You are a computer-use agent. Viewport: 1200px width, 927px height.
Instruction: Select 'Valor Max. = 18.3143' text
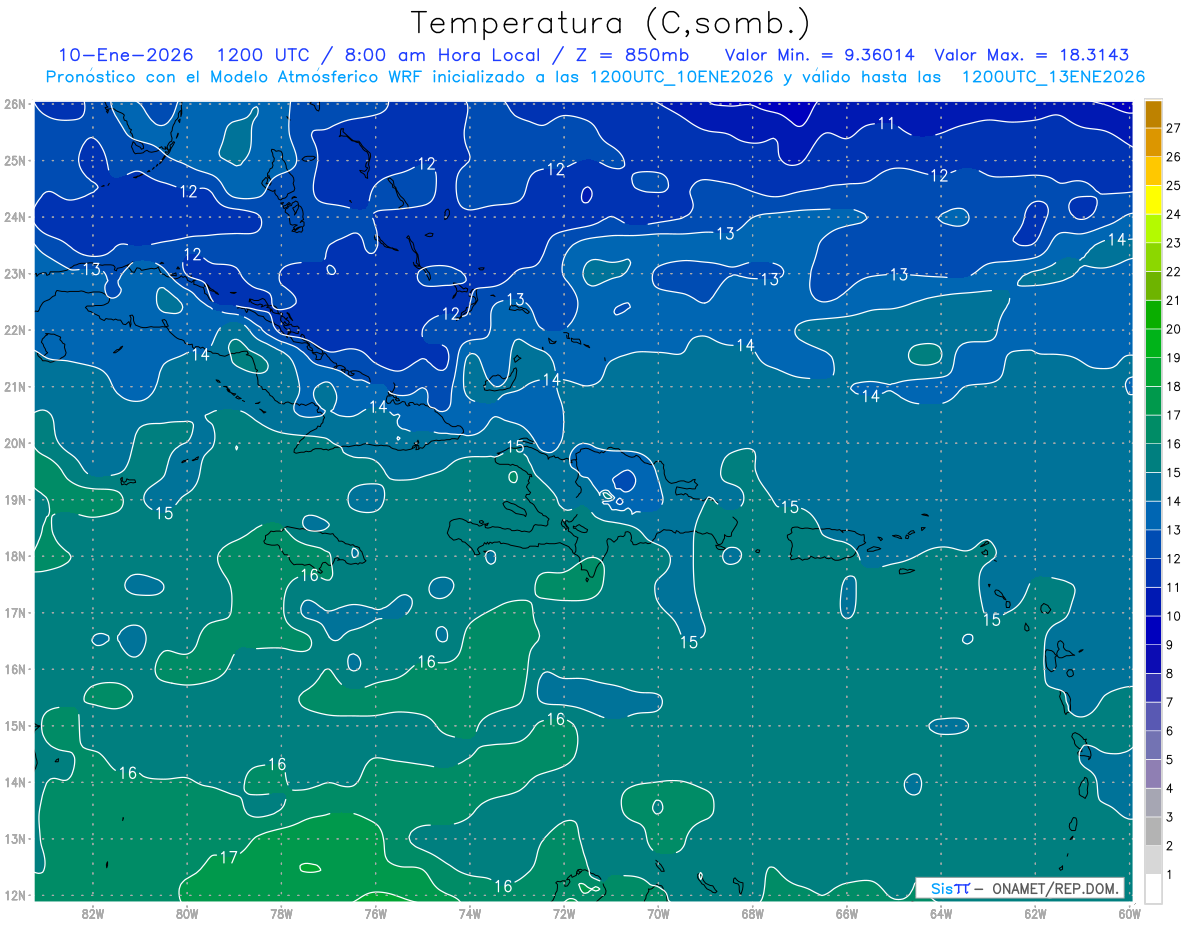tap(1032, 55)
